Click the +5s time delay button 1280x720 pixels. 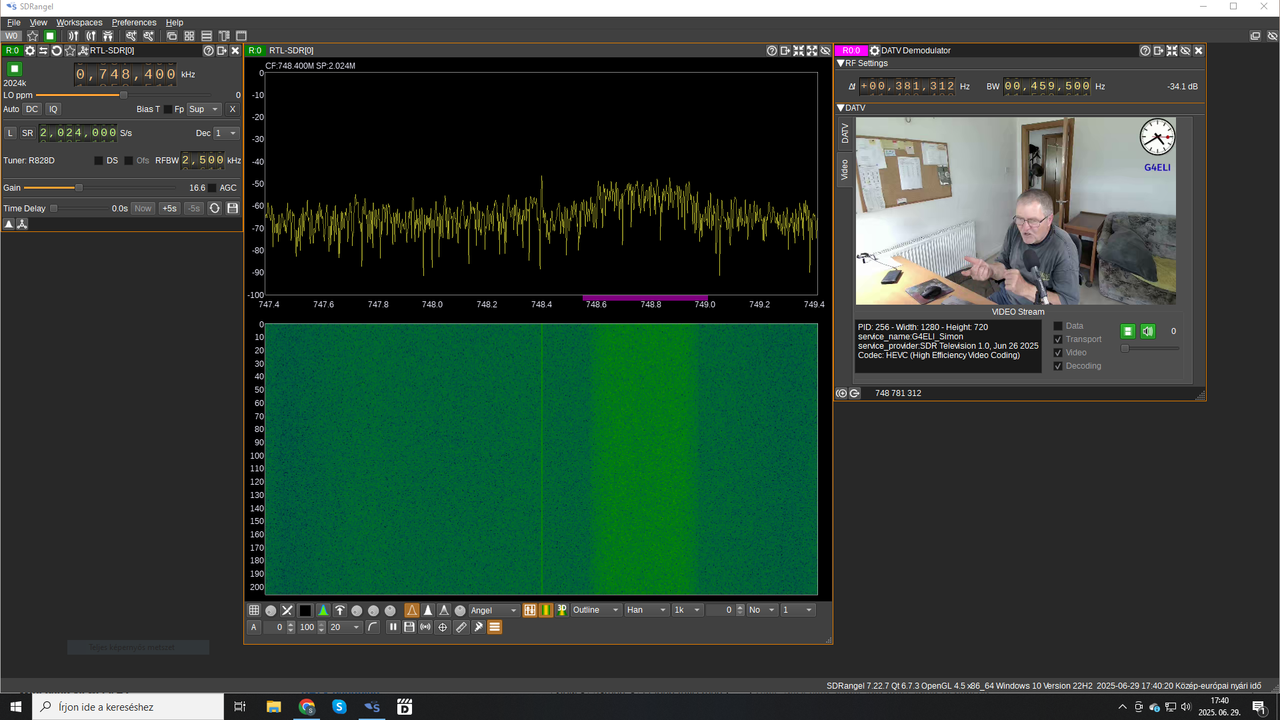(169, 208)
